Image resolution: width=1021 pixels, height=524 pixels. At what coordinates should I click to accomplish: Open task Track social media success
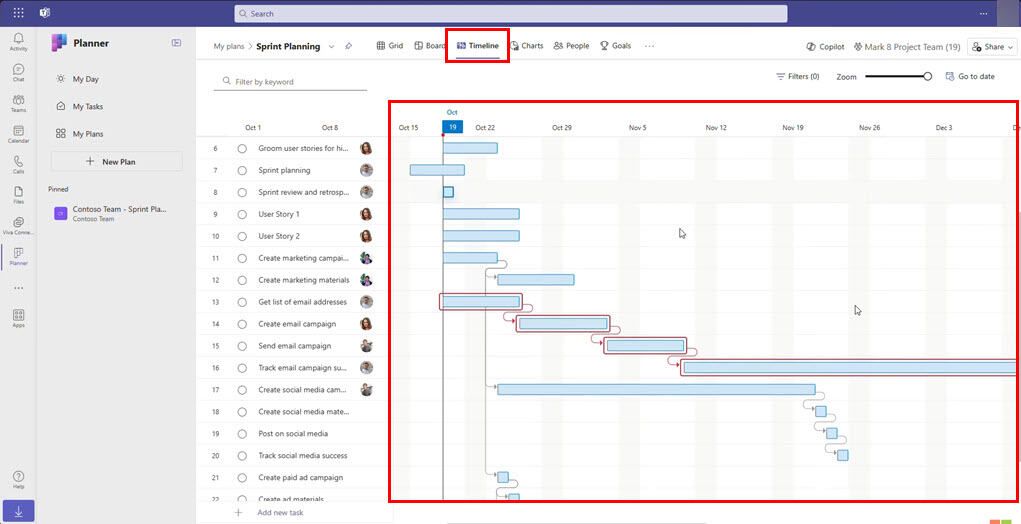[303, 456]
